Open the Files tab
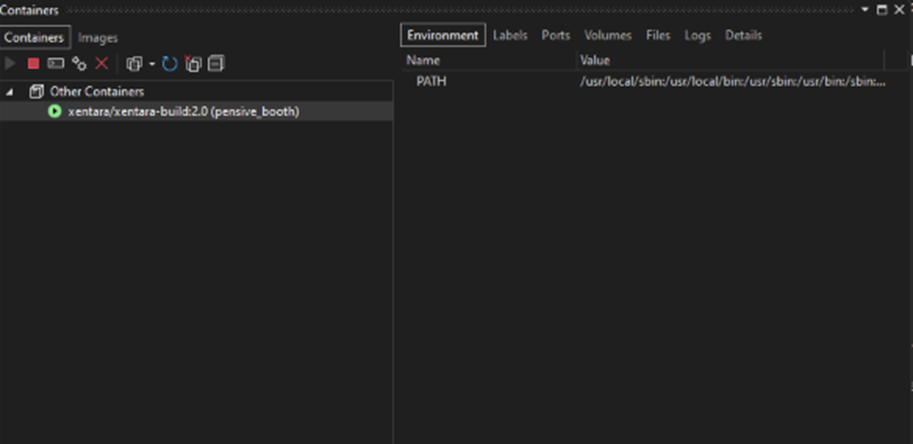This screenshot has height=444, width=913. click(x=658, y=35)
